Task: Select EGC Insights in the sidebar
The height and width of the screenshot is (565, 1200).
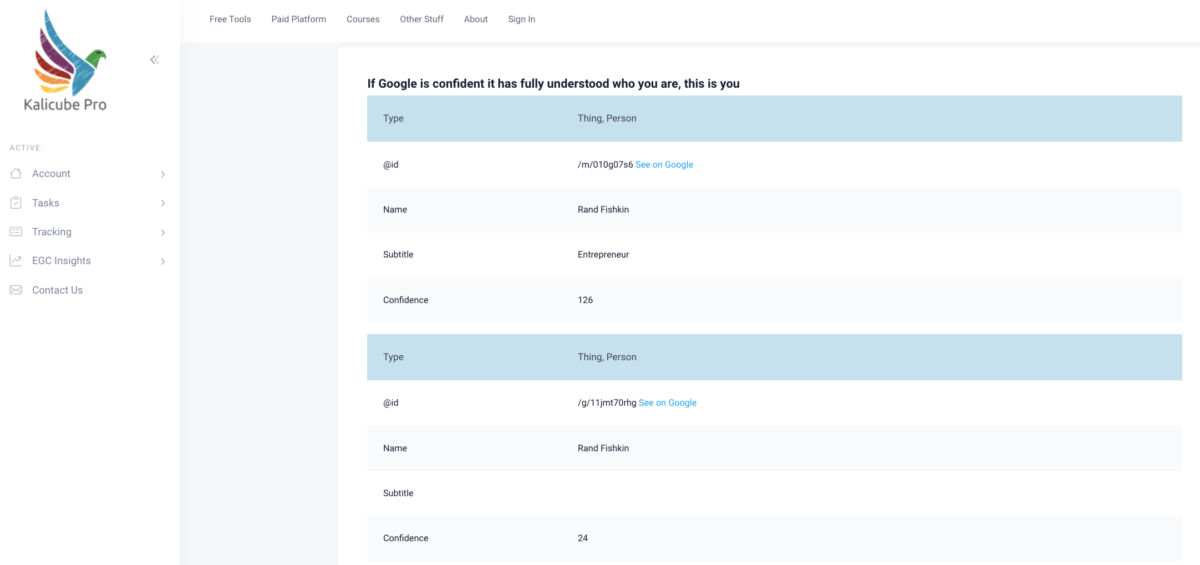Action: coord(61,261)
